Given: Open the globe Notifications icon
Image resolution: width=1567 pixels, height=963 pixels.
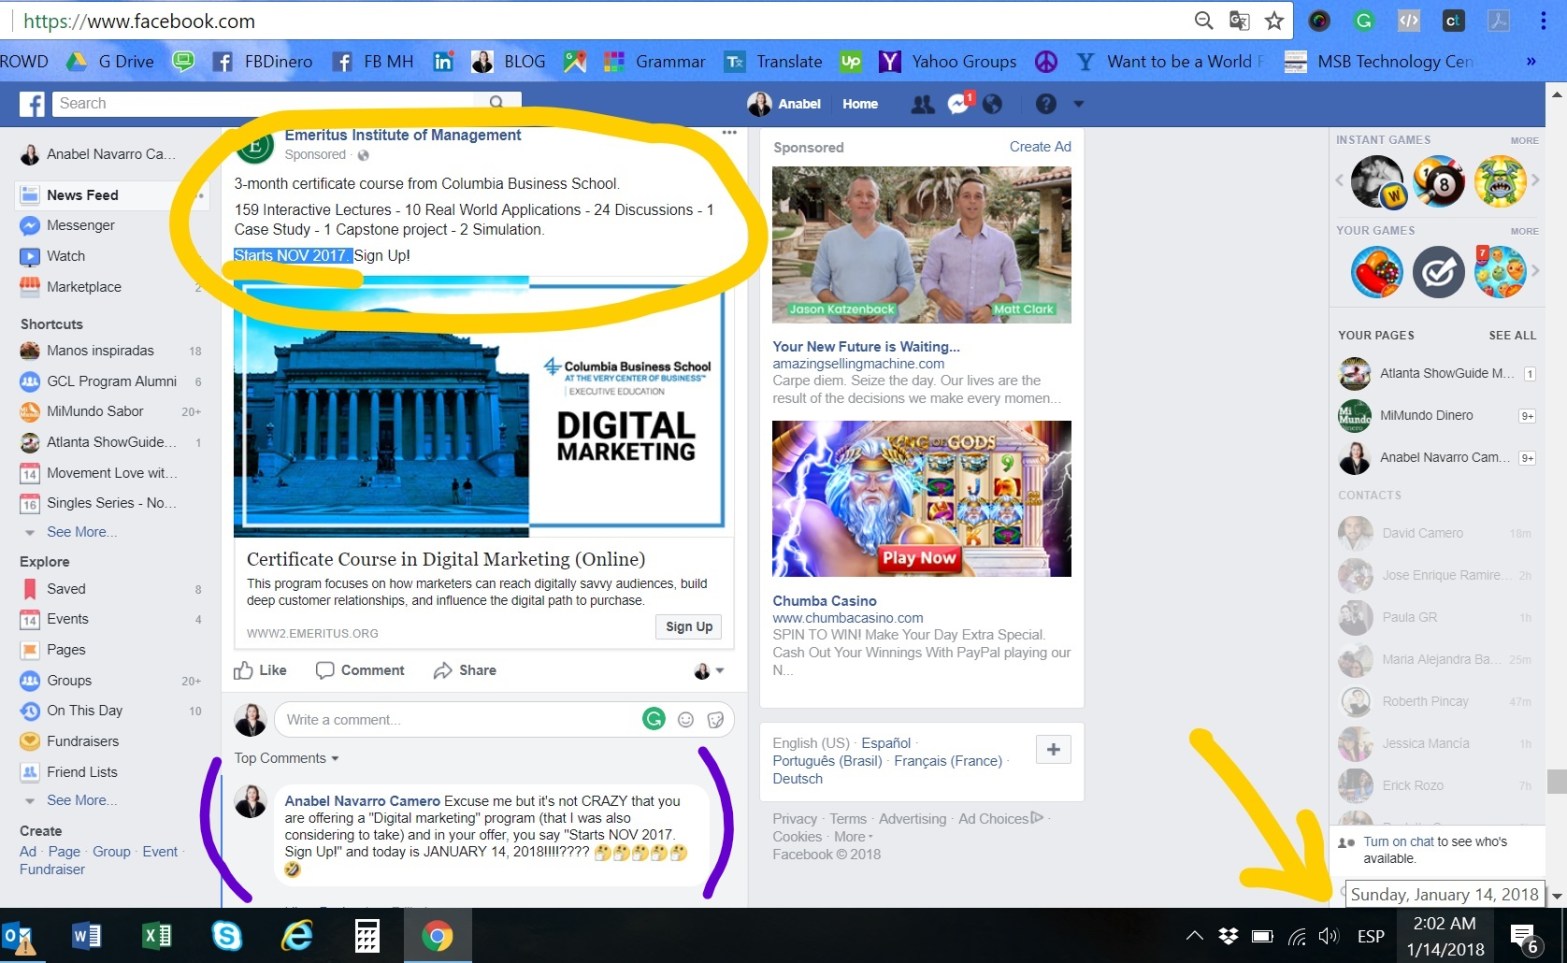Looking at the screenshot, I should (992, 104).
